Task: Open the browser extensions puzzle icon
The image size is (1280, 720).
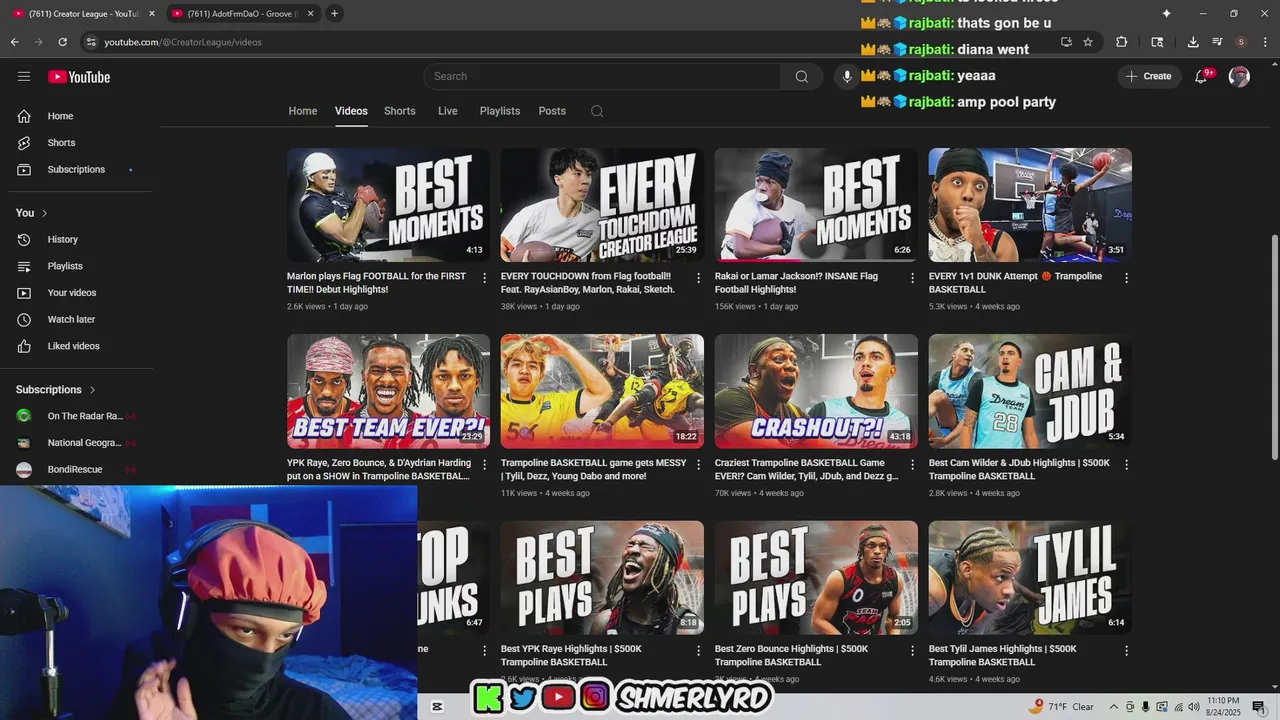Action: coord(1121,42)
